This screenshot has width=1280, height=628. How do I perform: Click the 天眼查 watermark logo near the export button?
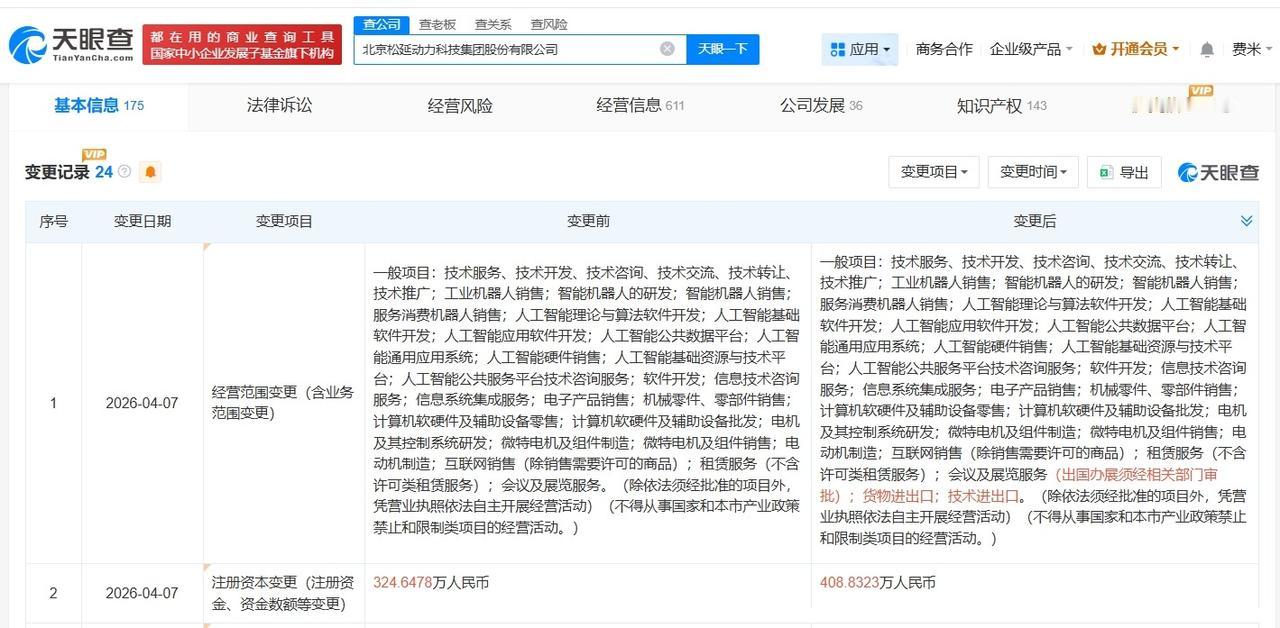coord(1218,171)
